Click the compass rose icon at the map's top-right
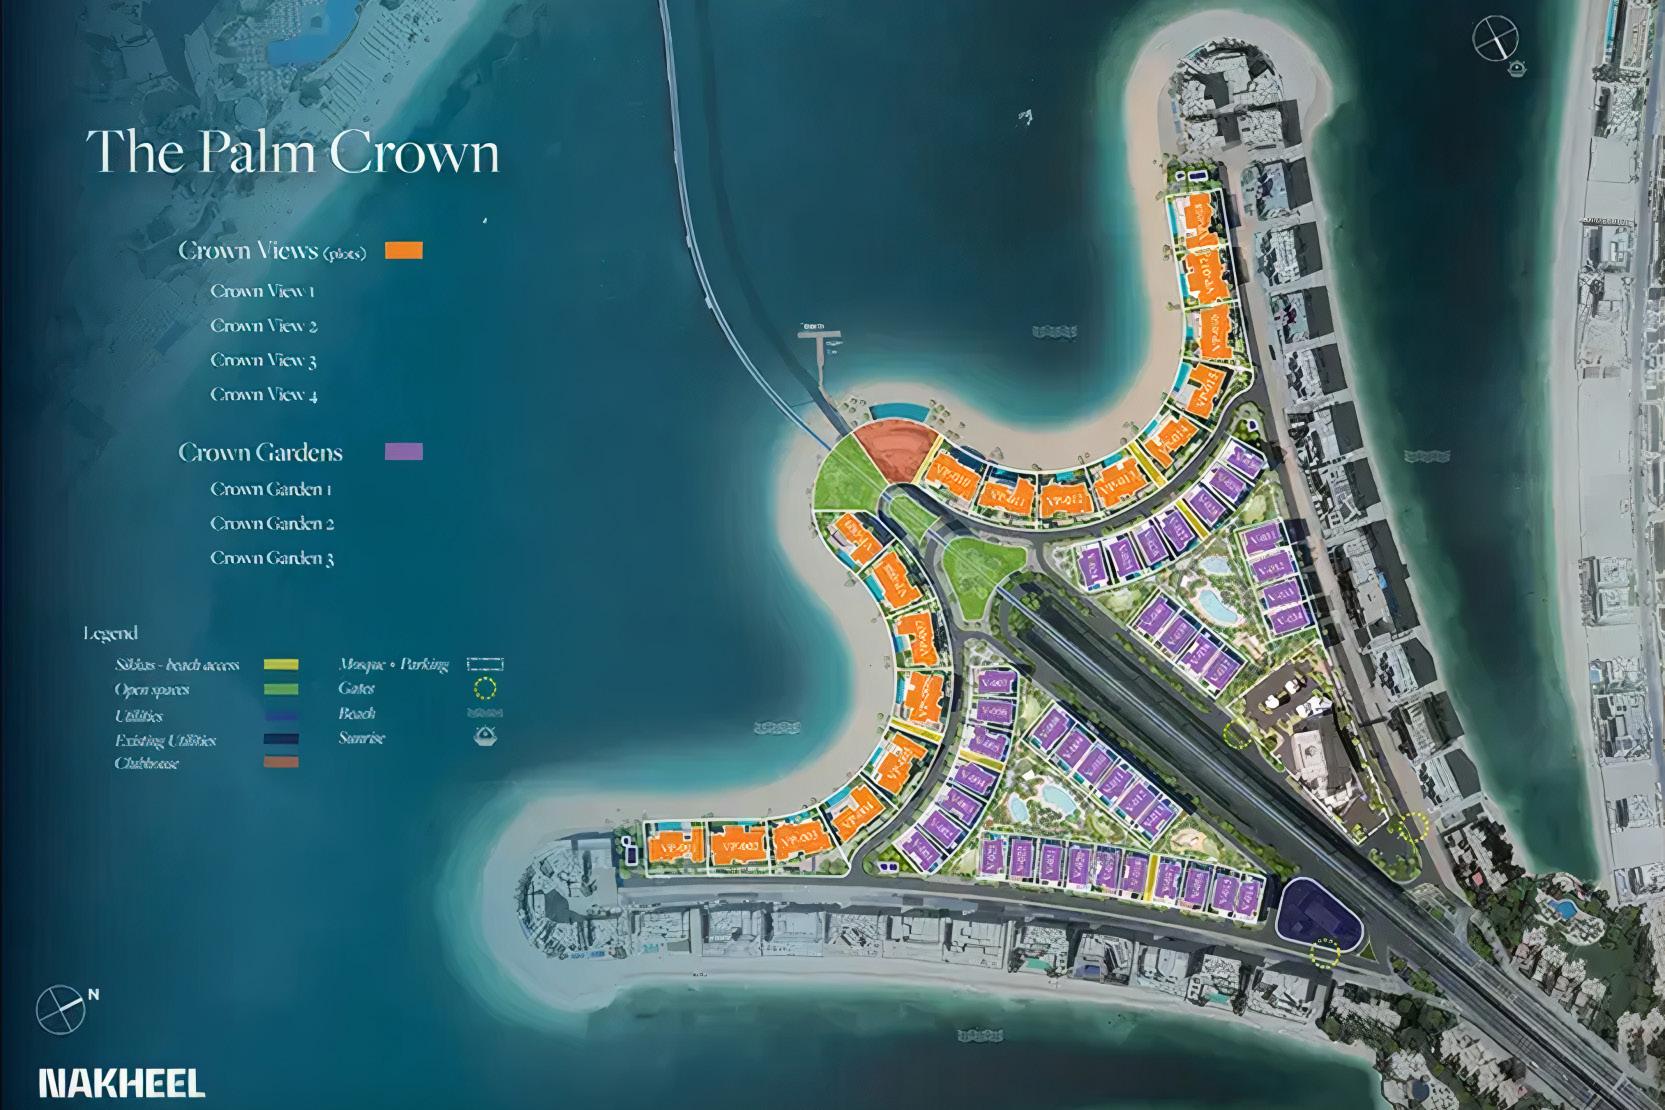This screenshot has width=1665, height=1110. [1495, 41]
